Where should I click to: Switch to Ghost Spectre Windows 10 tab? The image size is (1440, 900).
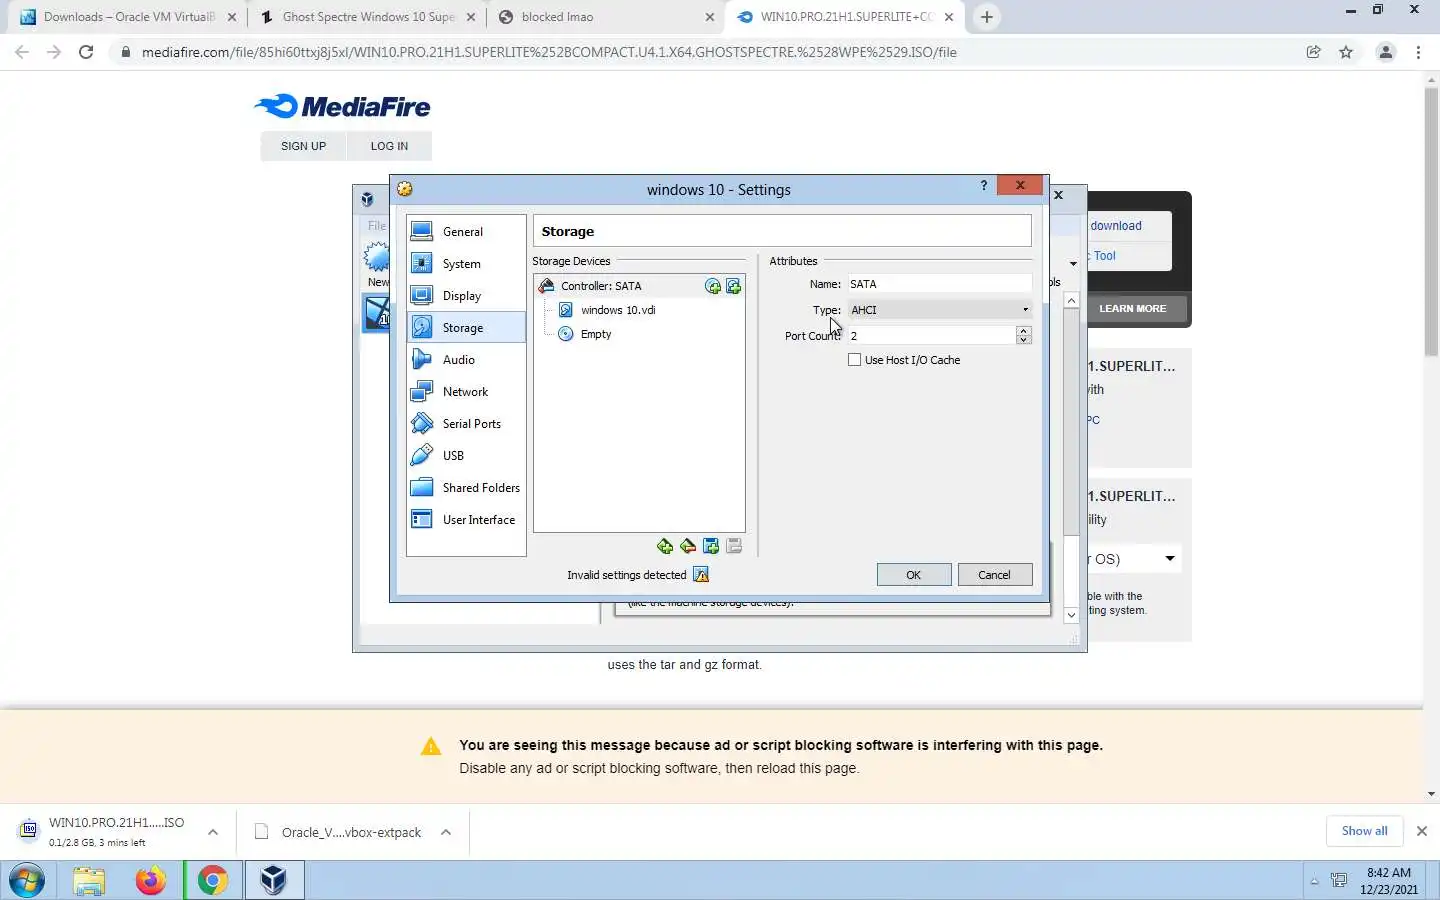click(367, 17)
